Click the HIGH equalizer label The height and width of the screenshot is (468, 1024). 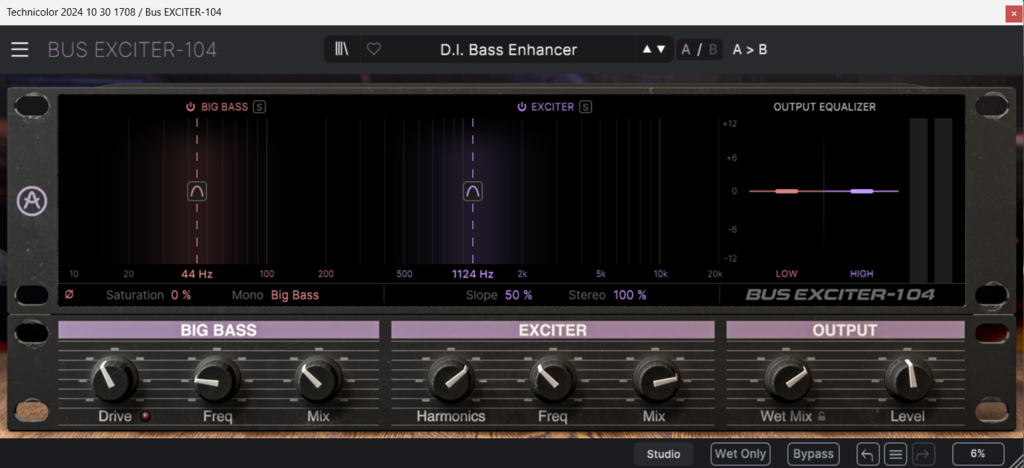(x=861, y=273)
